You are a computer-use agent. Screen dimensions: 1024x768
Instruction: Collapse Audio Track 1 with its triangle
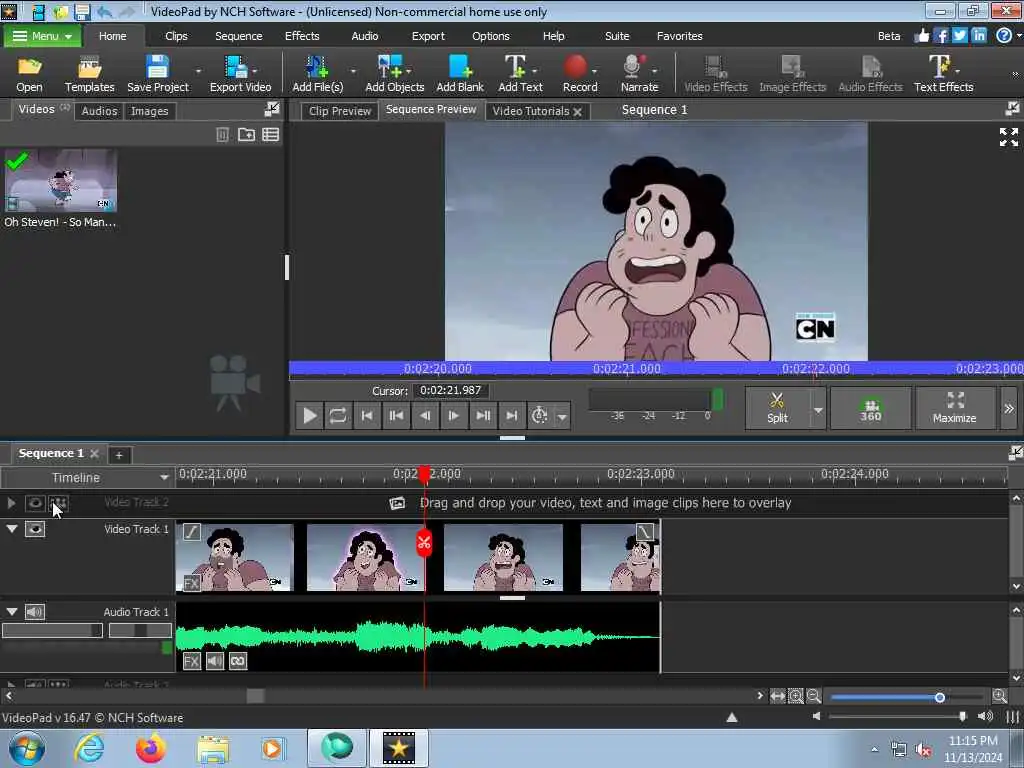[x=12, y=611]
